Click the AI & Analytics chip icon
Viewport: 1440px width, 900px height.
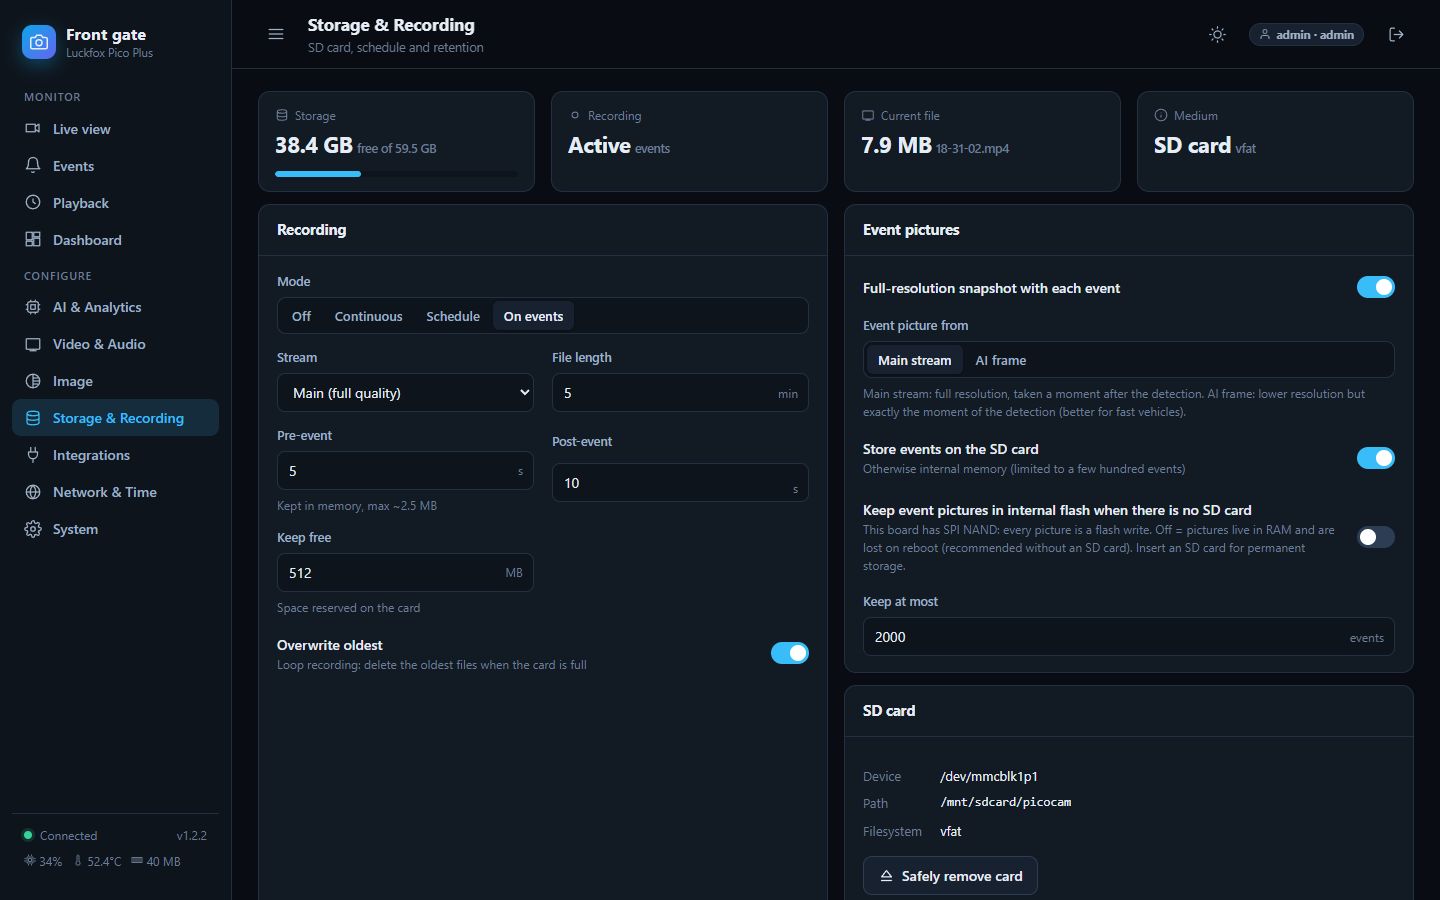point(33,307)
